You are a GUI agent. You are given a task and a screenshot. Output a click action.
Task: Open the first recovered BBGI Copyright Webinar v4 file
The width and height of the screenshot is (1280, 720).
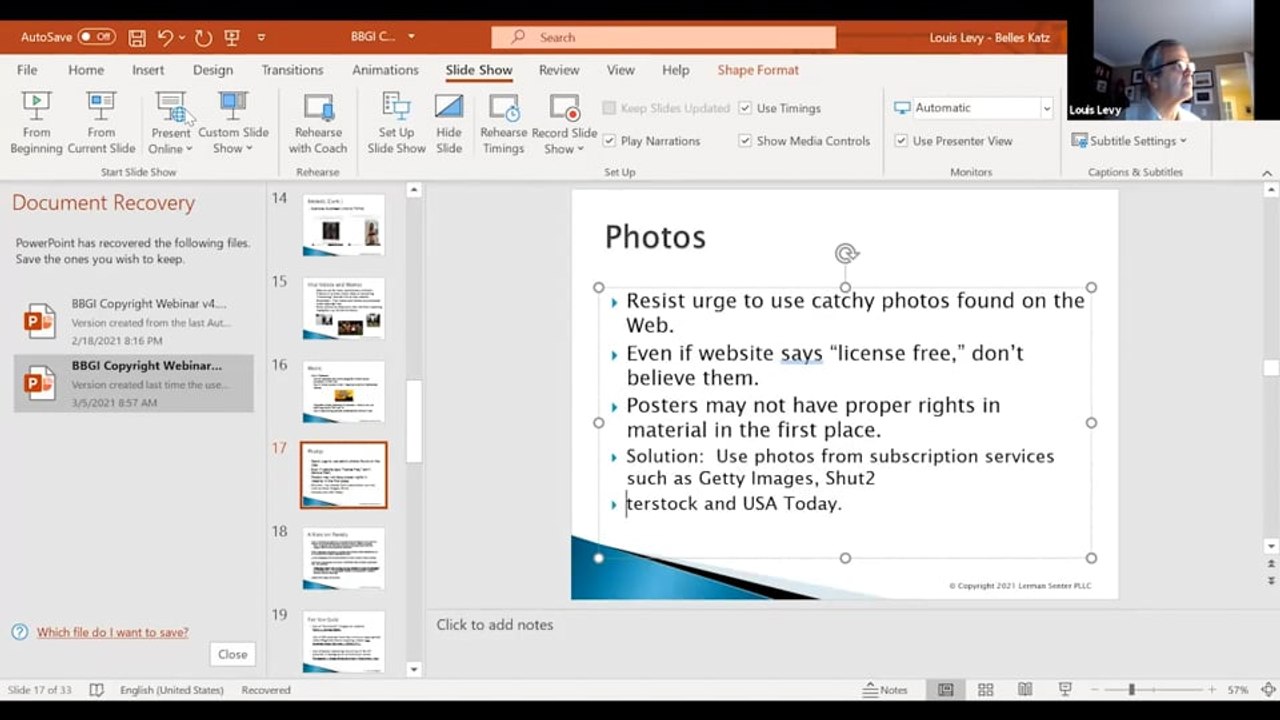coord(133,322)
